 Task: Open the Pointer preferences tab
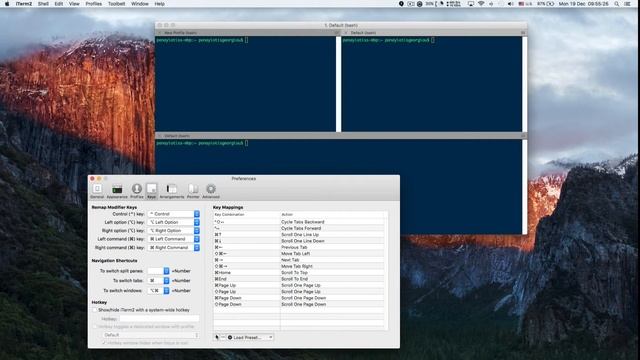pyautogui.click(x=193, y=191)
